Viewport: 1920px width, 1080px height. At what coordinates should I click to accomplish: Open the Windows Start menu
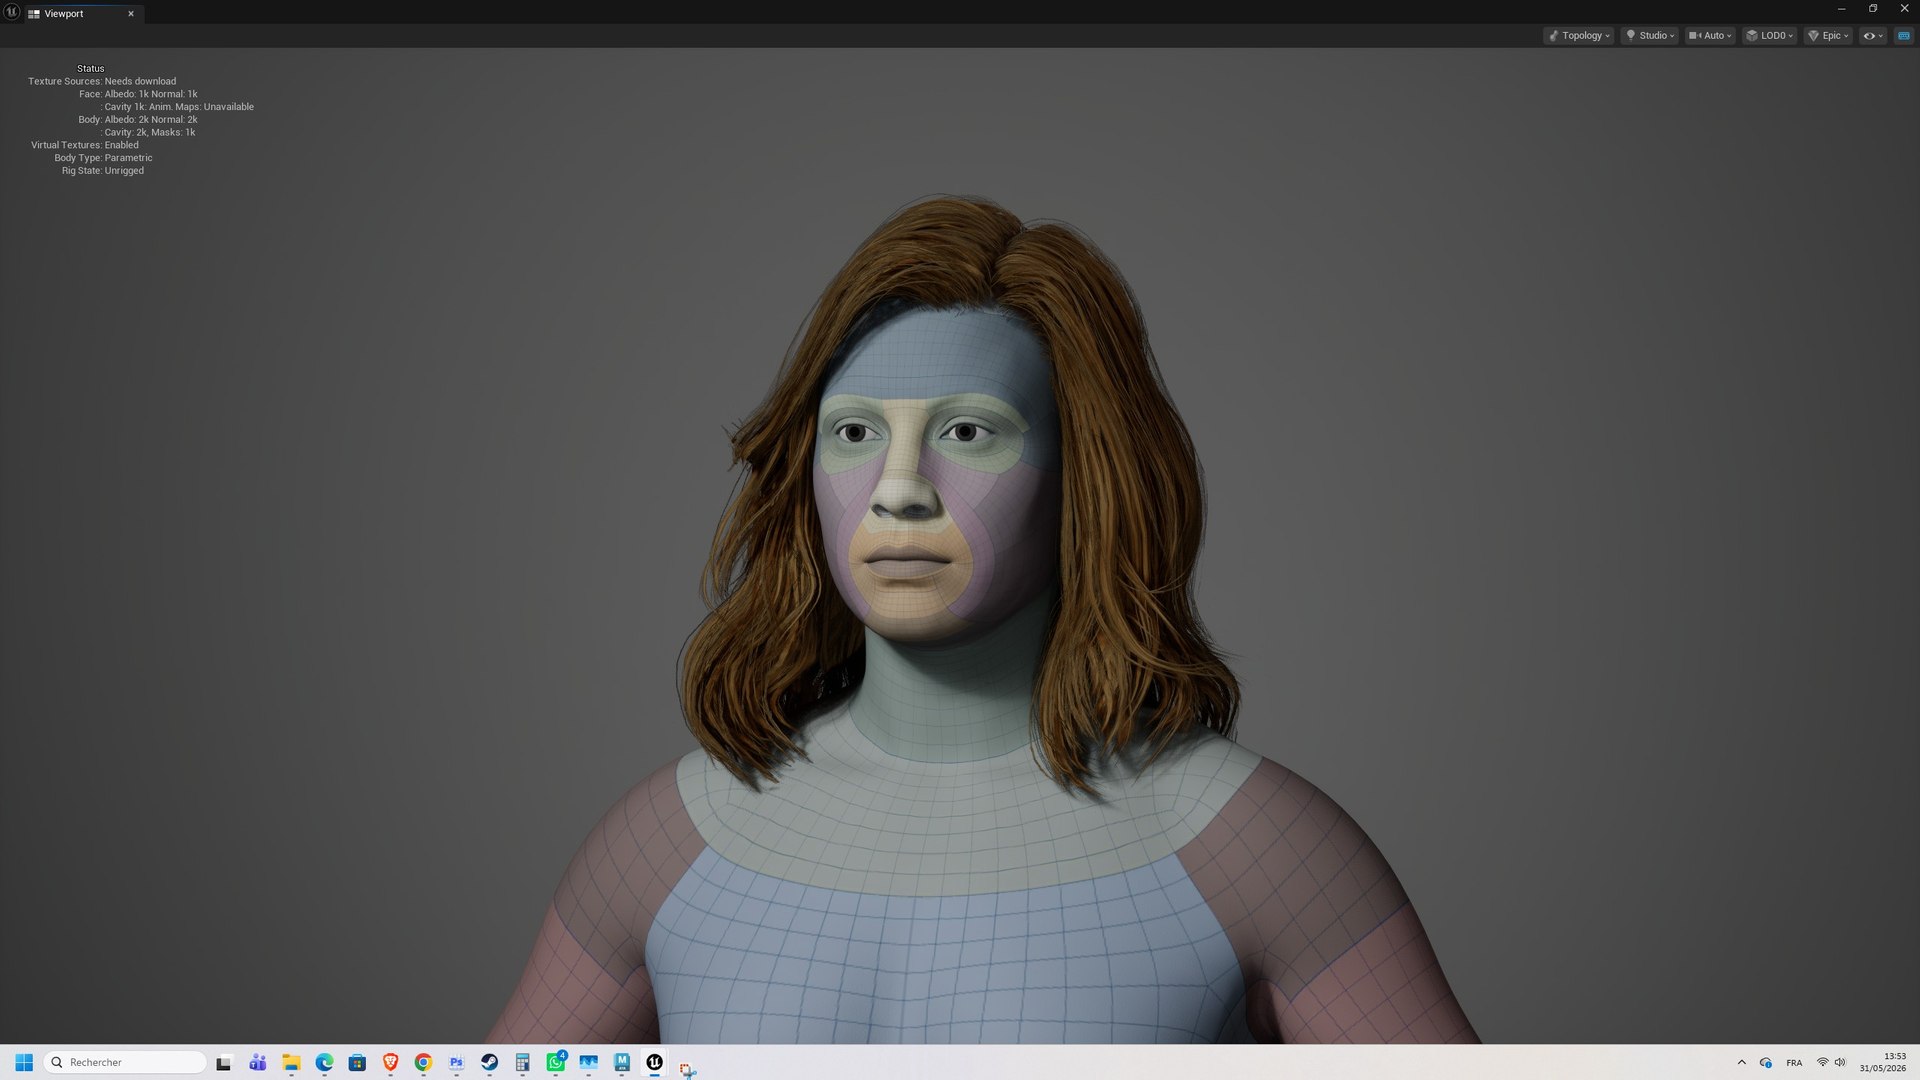pyautogui.click(x=24, y=1062)
